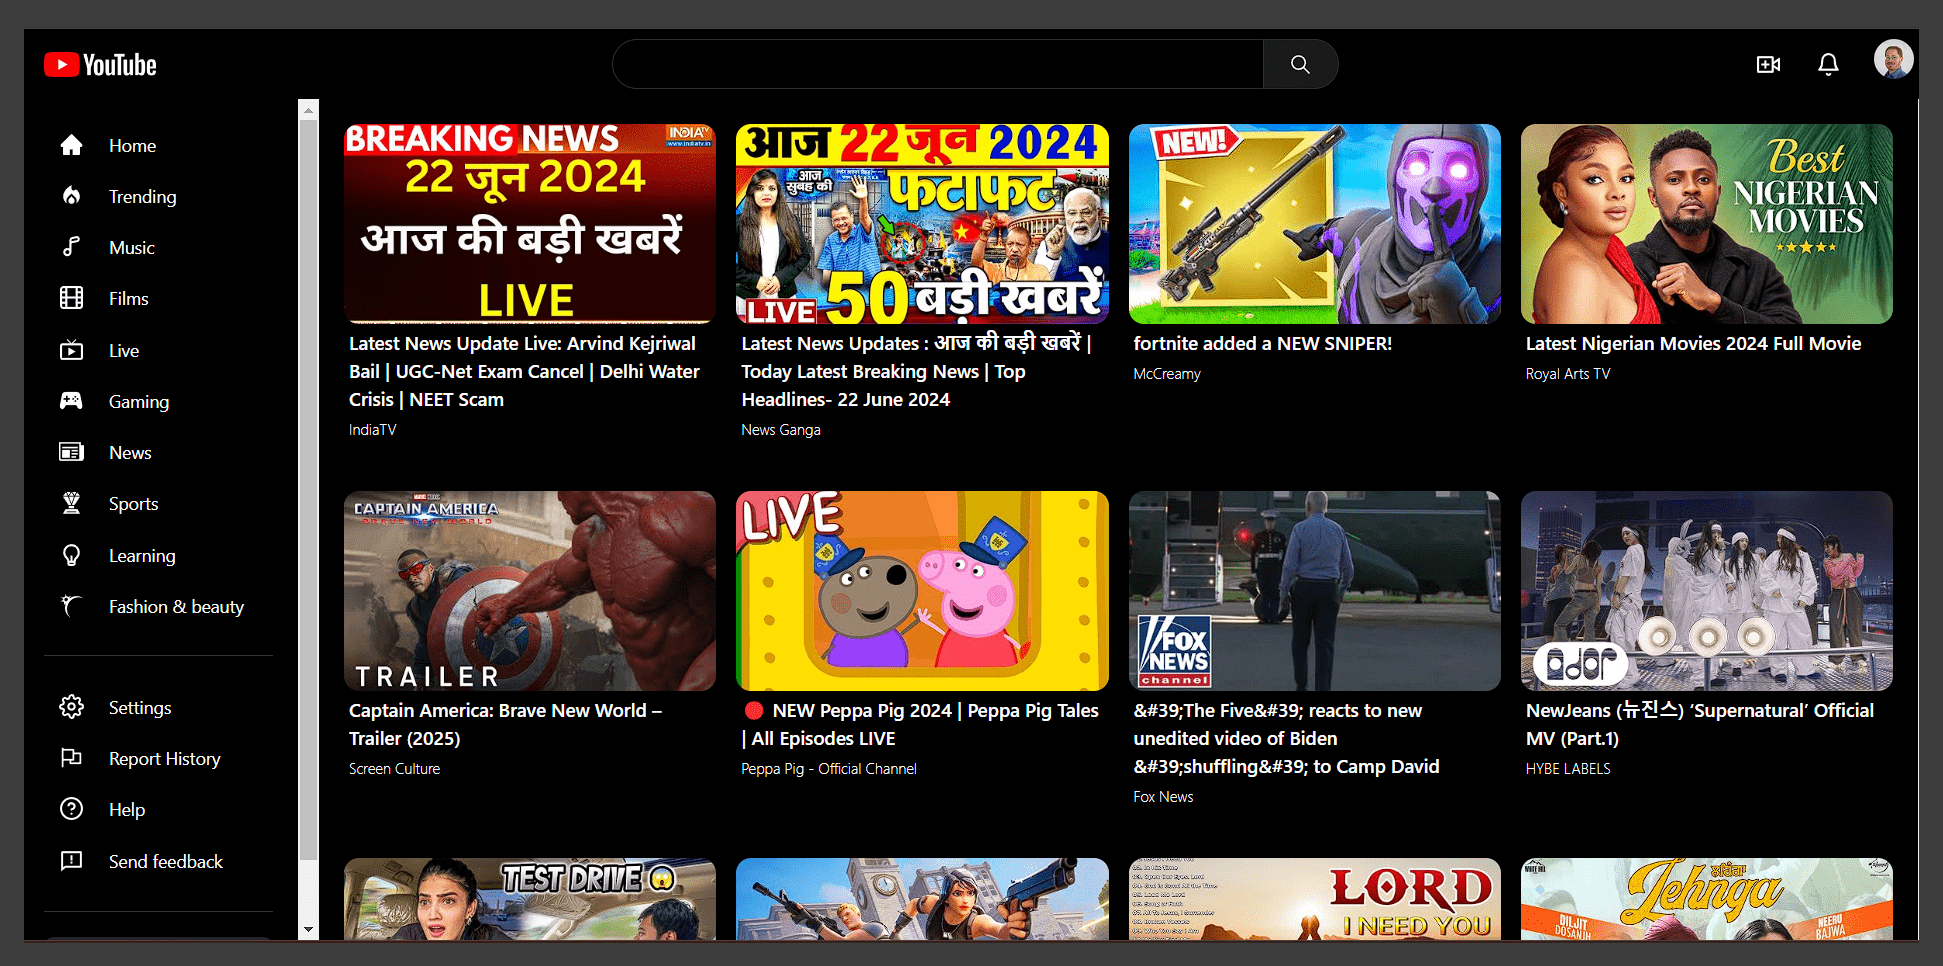Click the YouTube logo

100,65
